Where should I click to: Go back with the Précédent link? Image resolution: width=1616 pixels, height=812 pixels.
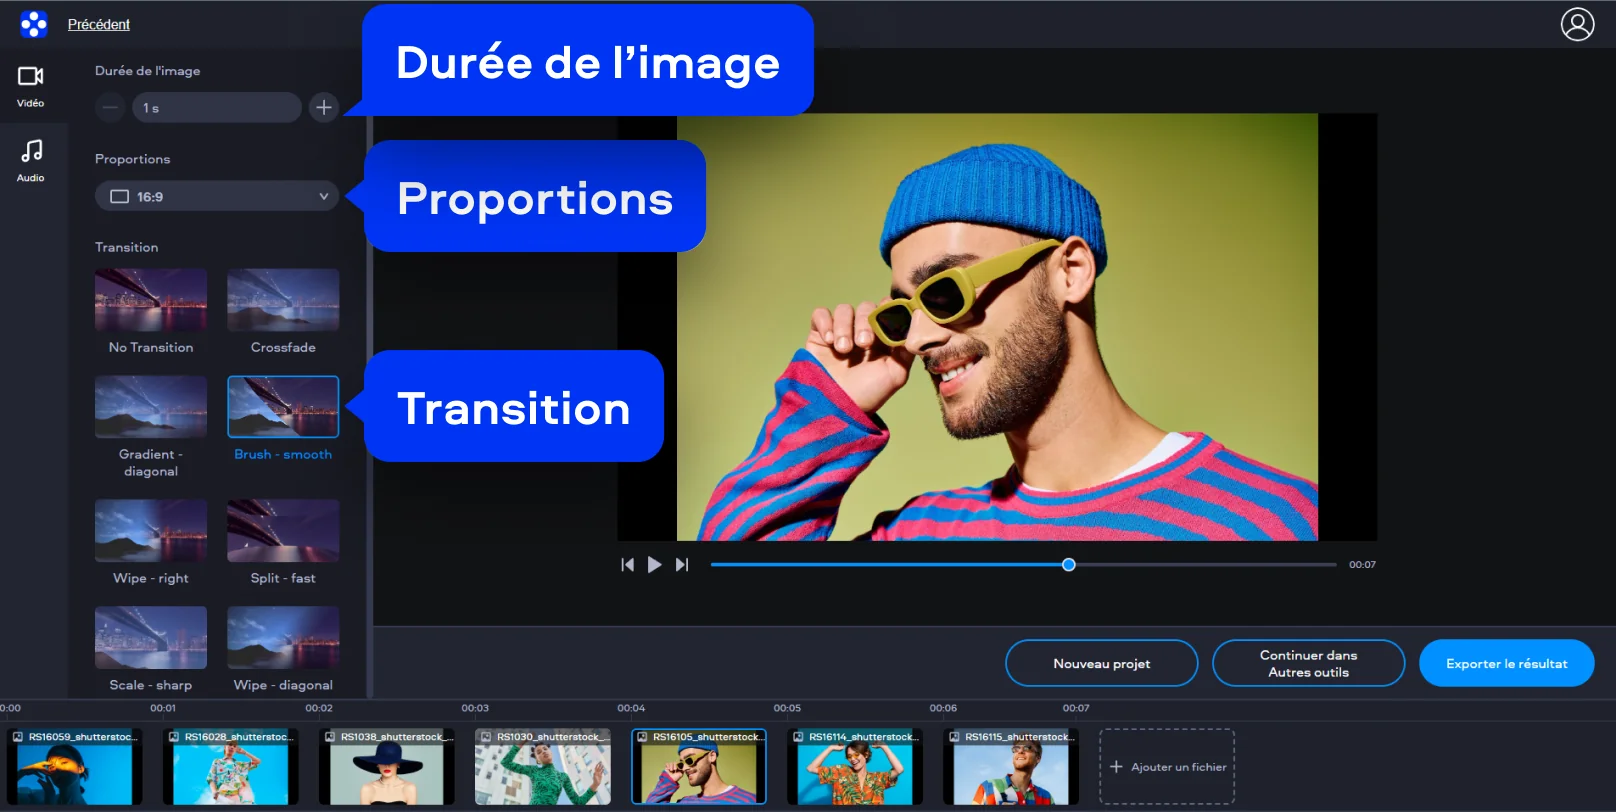(99, 24)
